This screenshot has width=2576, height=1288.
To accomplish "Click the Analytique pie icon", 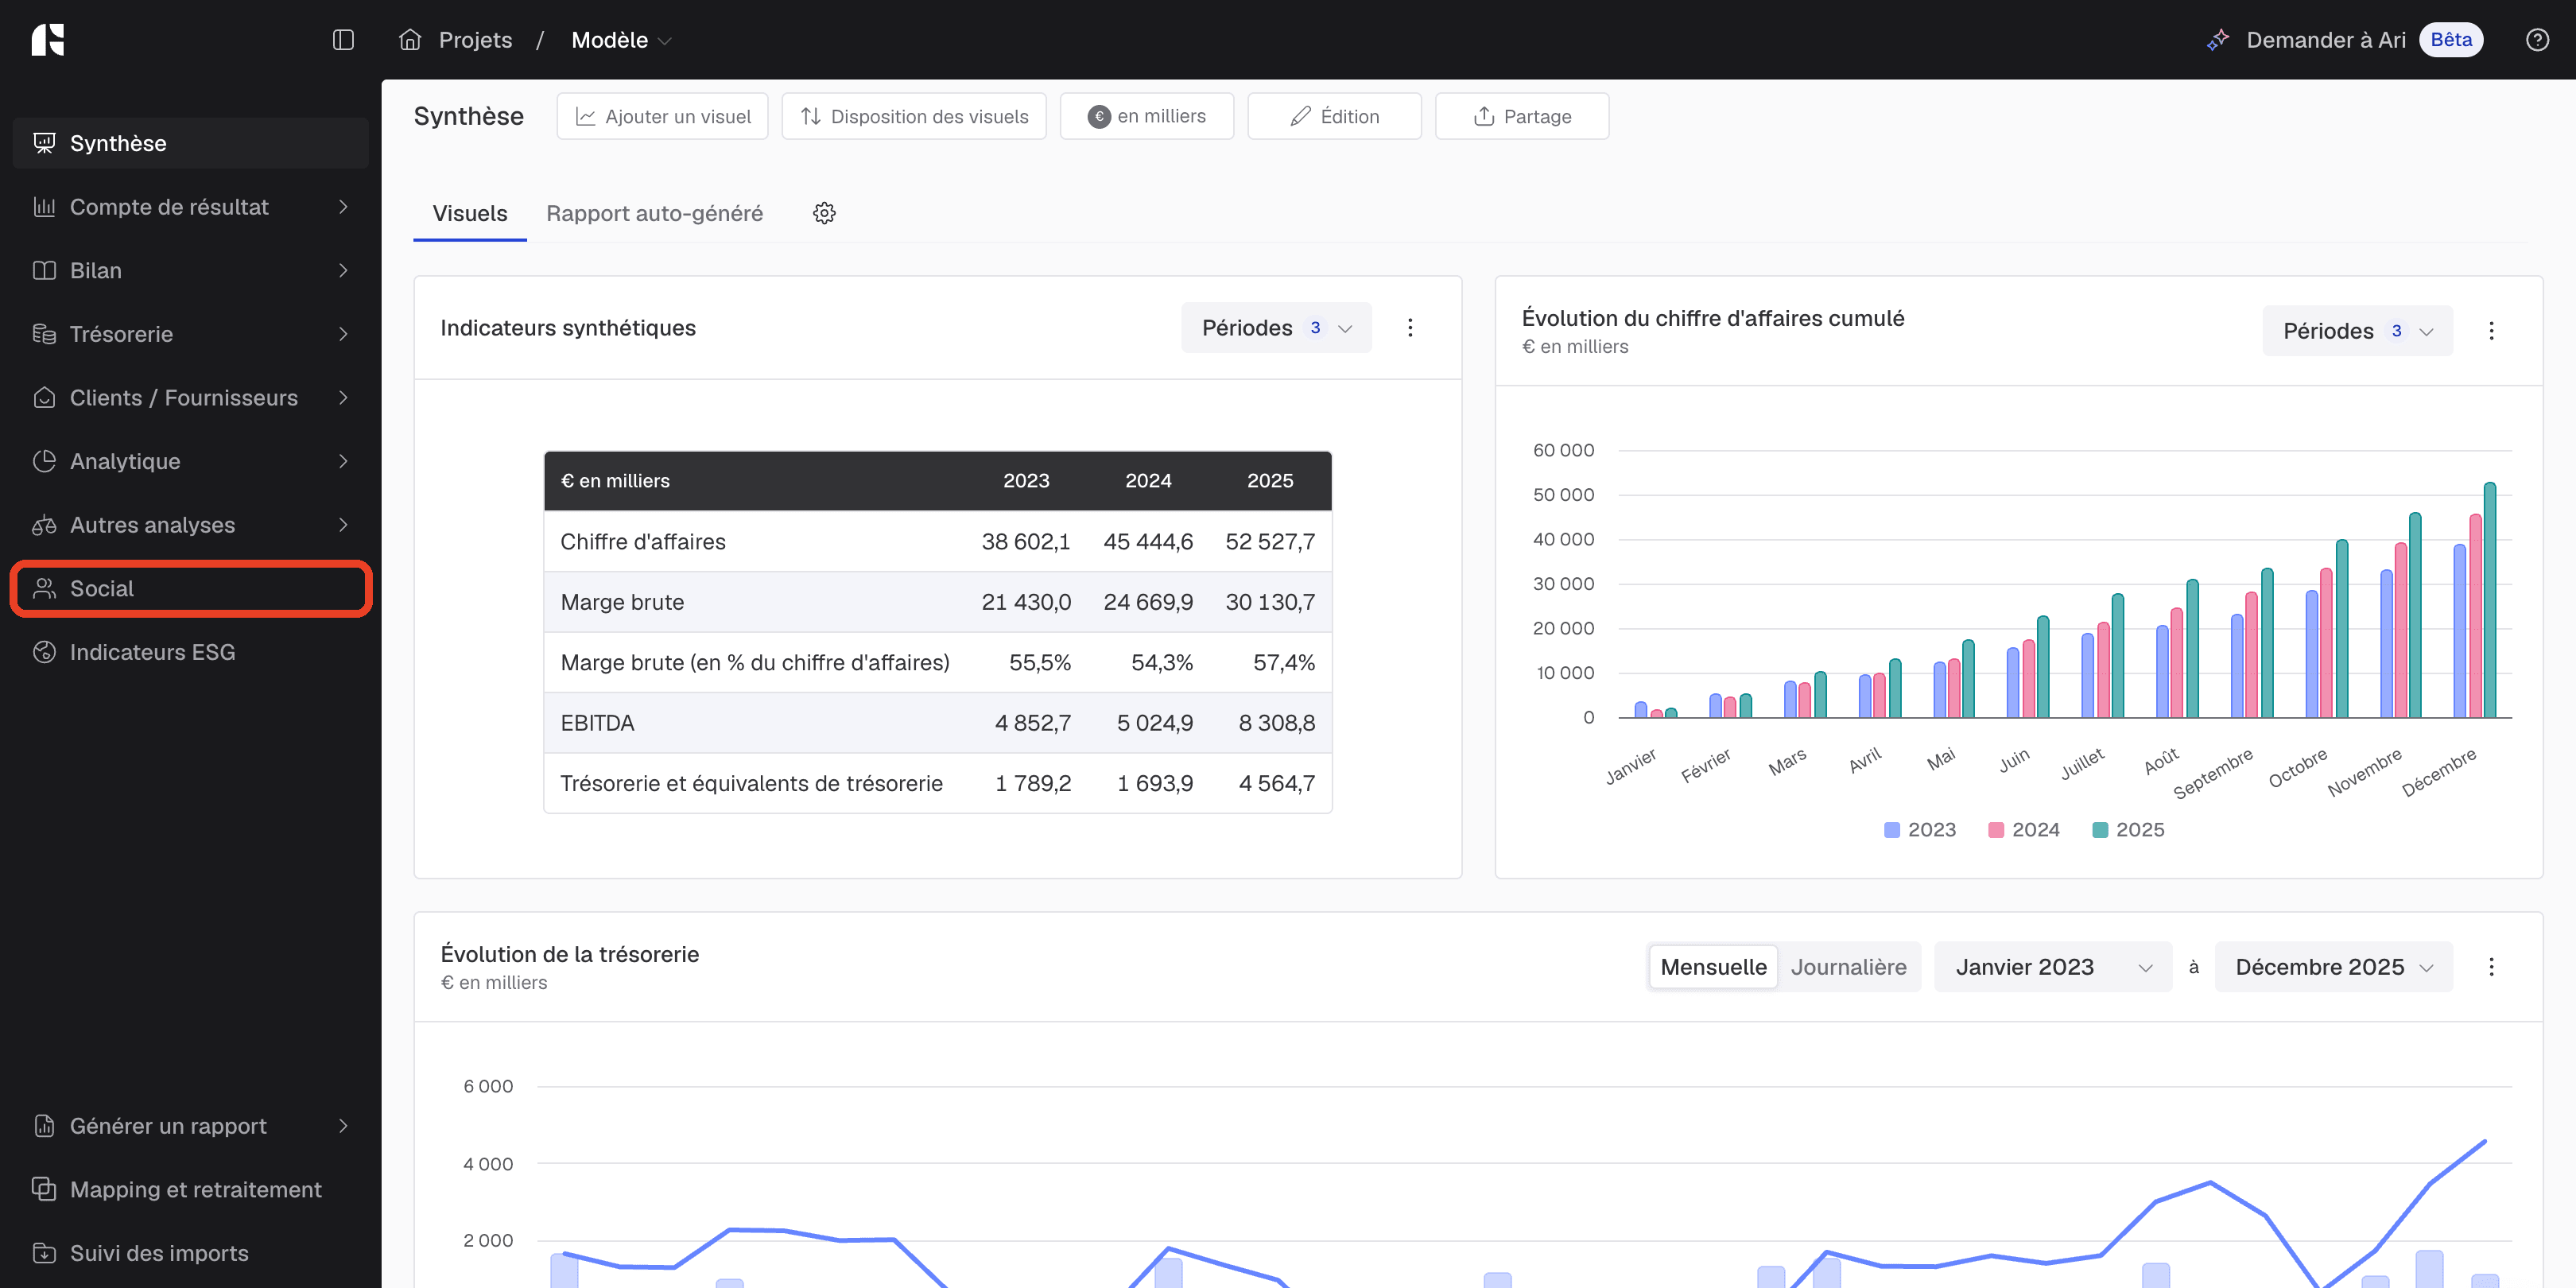I will point(44,461).
